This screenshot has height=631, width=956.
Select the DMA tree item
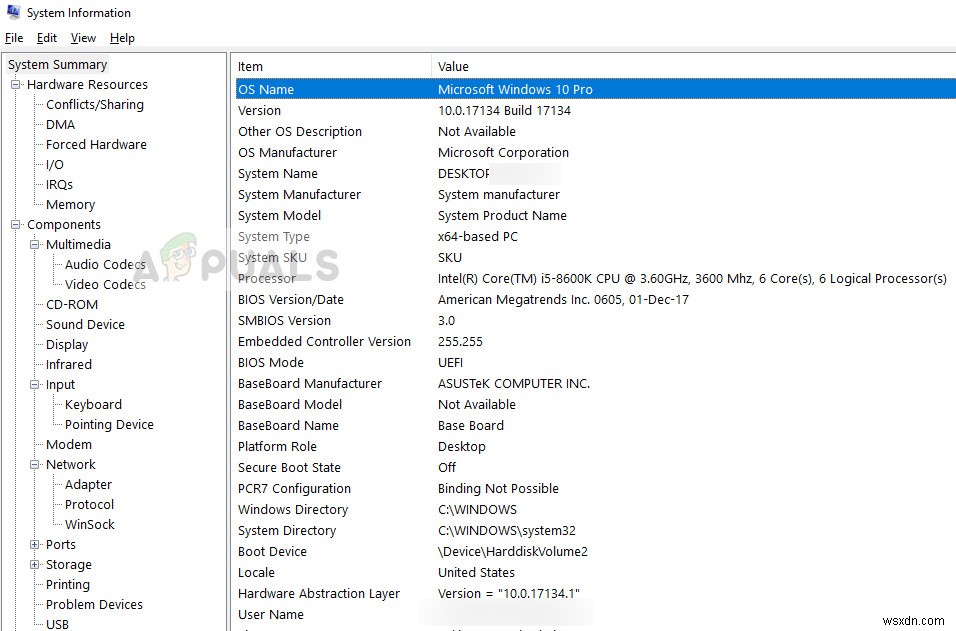pyautogui.click(x=60, y=124)
